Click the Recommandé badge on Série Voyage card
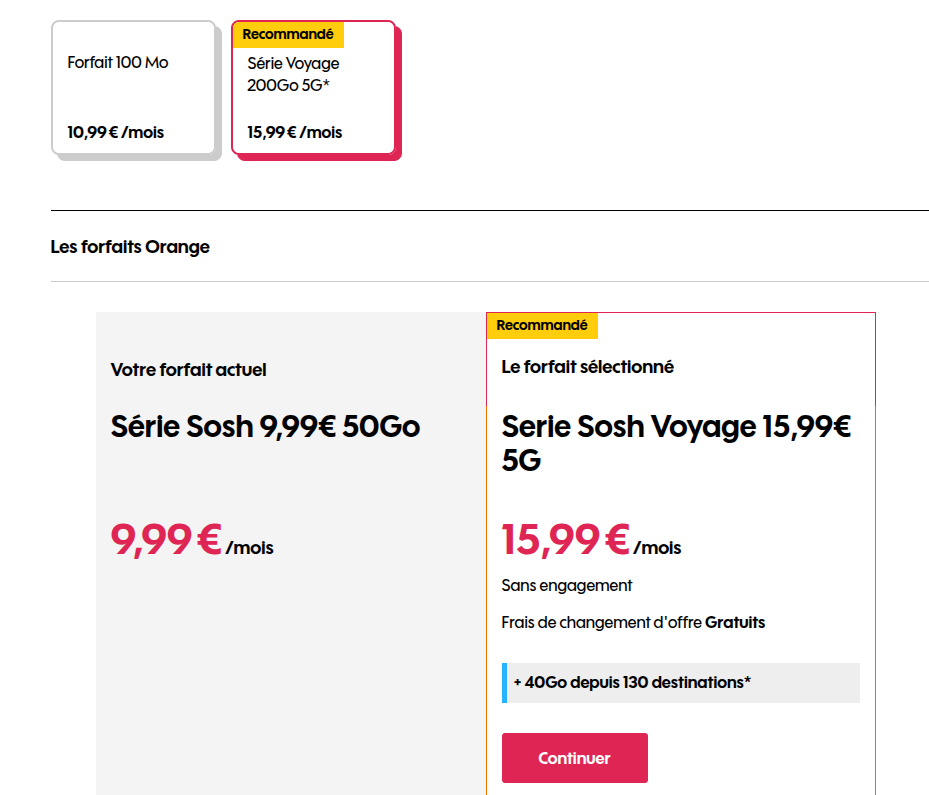929x795 pixels. pyautogui.click(x=288, y=34)
